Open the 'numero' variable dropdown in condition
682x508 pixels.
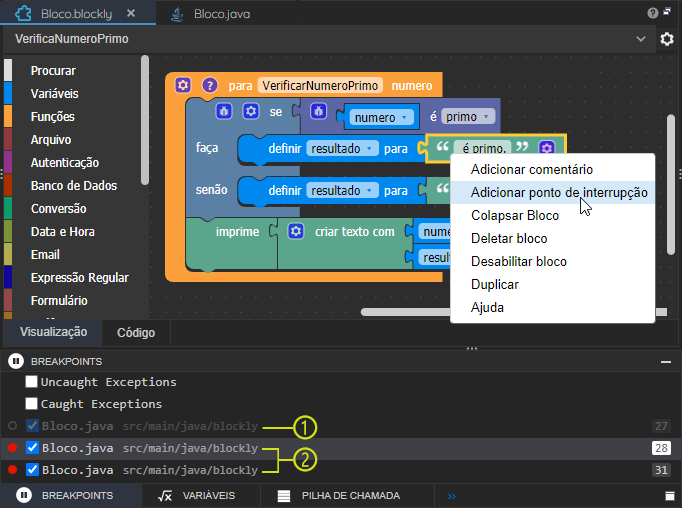point(381,117)
